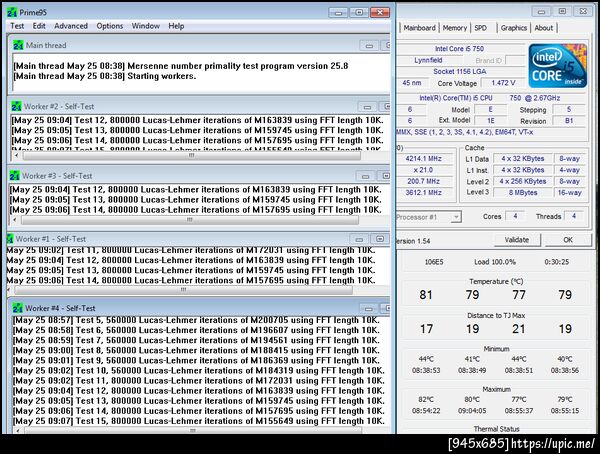Minimize the CPU-Z window
The height and width of the screenshot is (454, 600).
[x=541, y=11]
